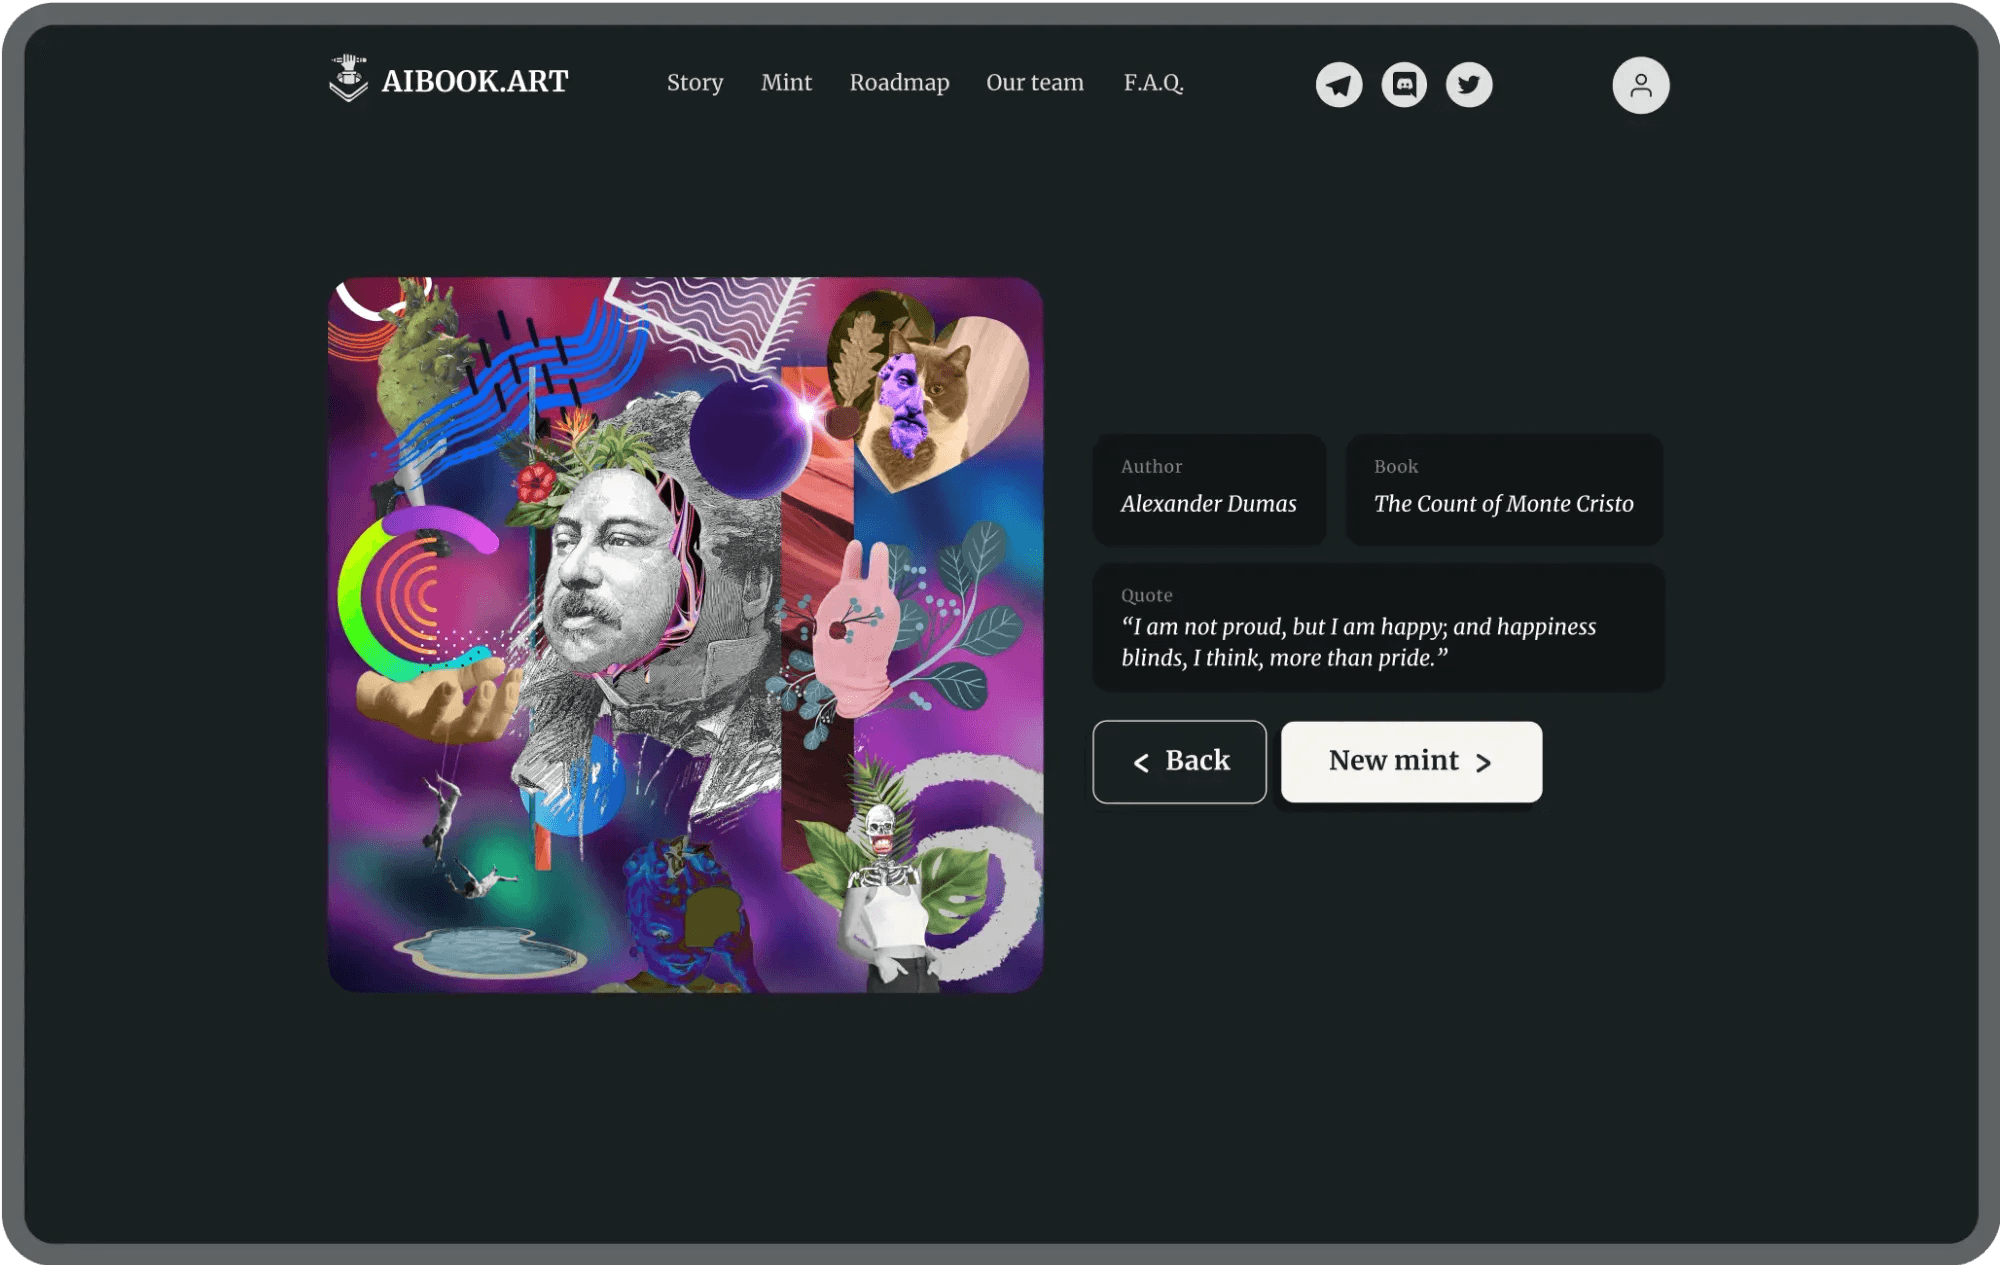The width and height of the screenshot is (2000, 1265).
Task: Click the AIBOOK.ART site title text
Action: coord(475,81)
